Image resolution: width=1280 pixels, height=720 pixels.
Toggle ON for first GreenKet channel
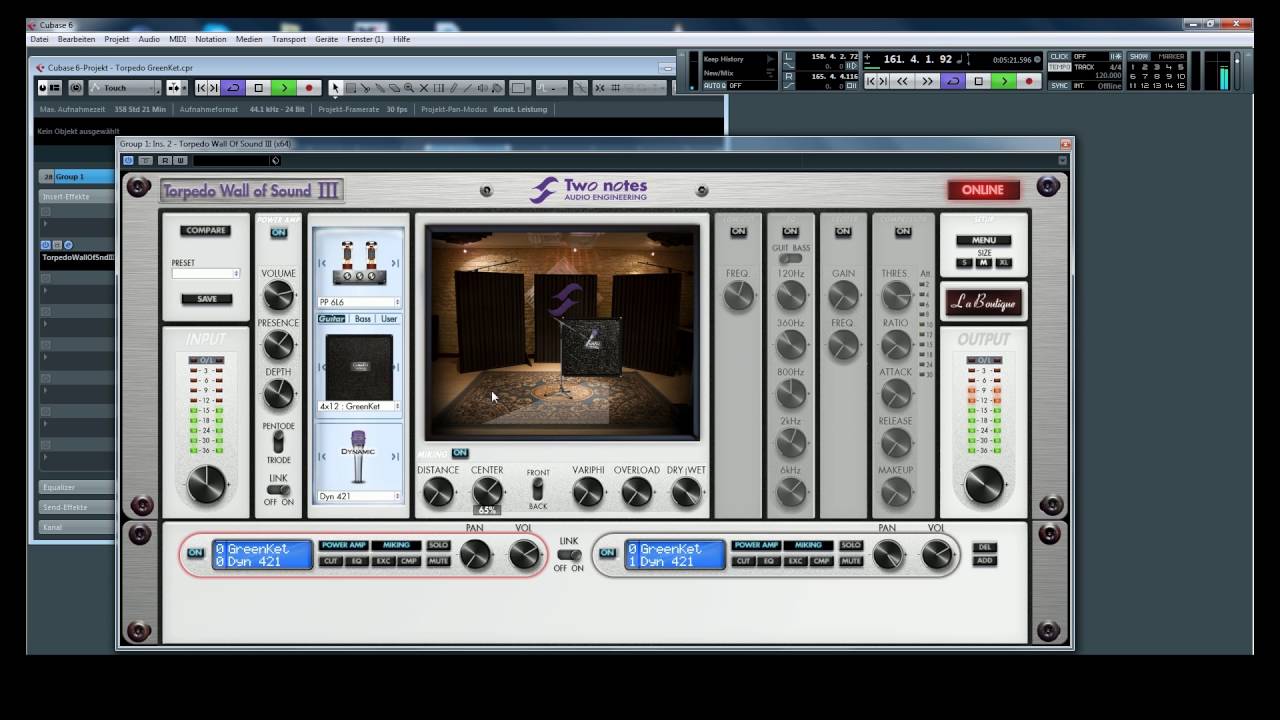click(x=195, y=552)
